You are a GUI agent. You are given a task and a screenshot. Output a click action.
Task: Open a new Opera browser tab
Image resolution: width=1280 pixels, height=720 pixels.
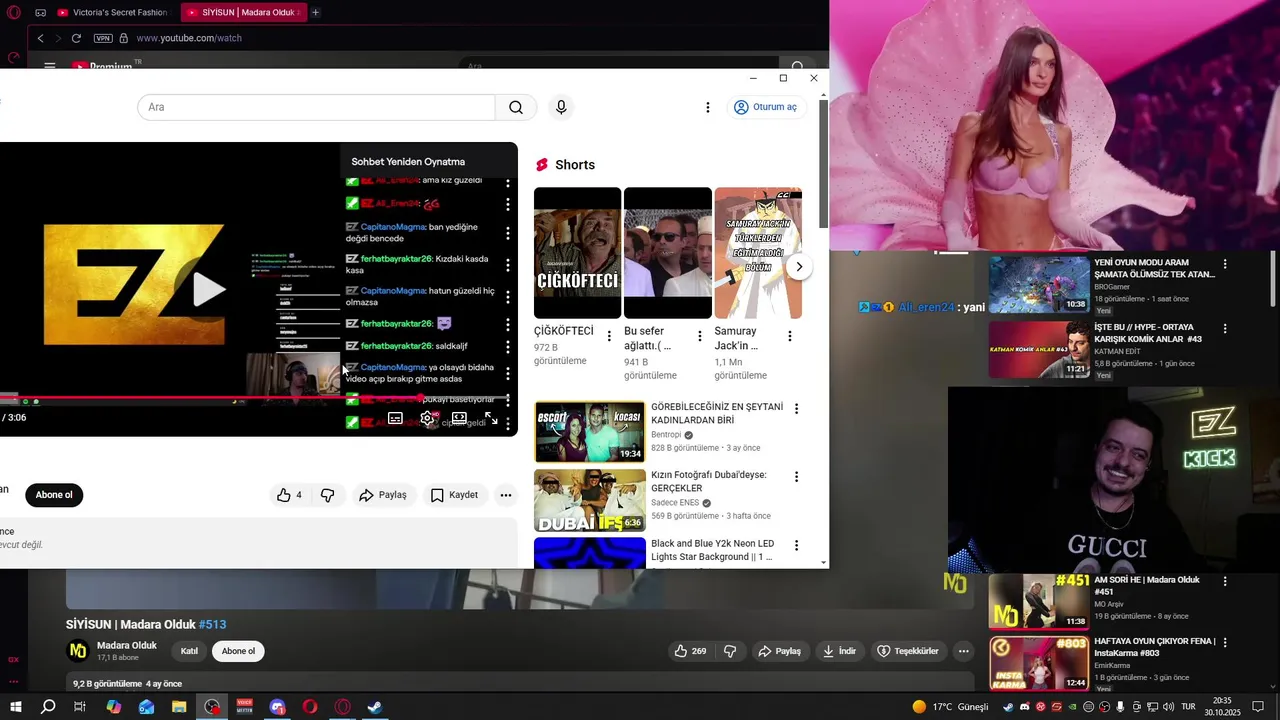[x=315, y=13]
